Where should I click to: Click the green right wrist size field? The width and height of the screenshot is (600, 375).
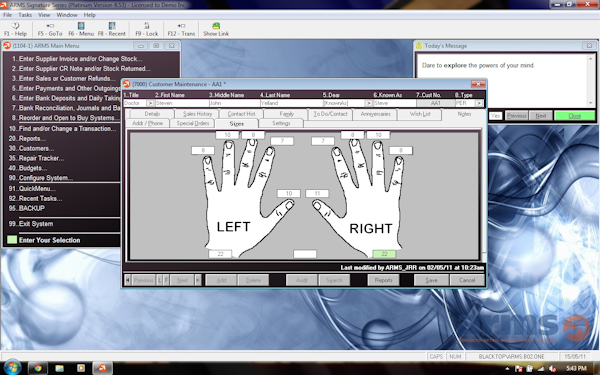pos(384,254)
